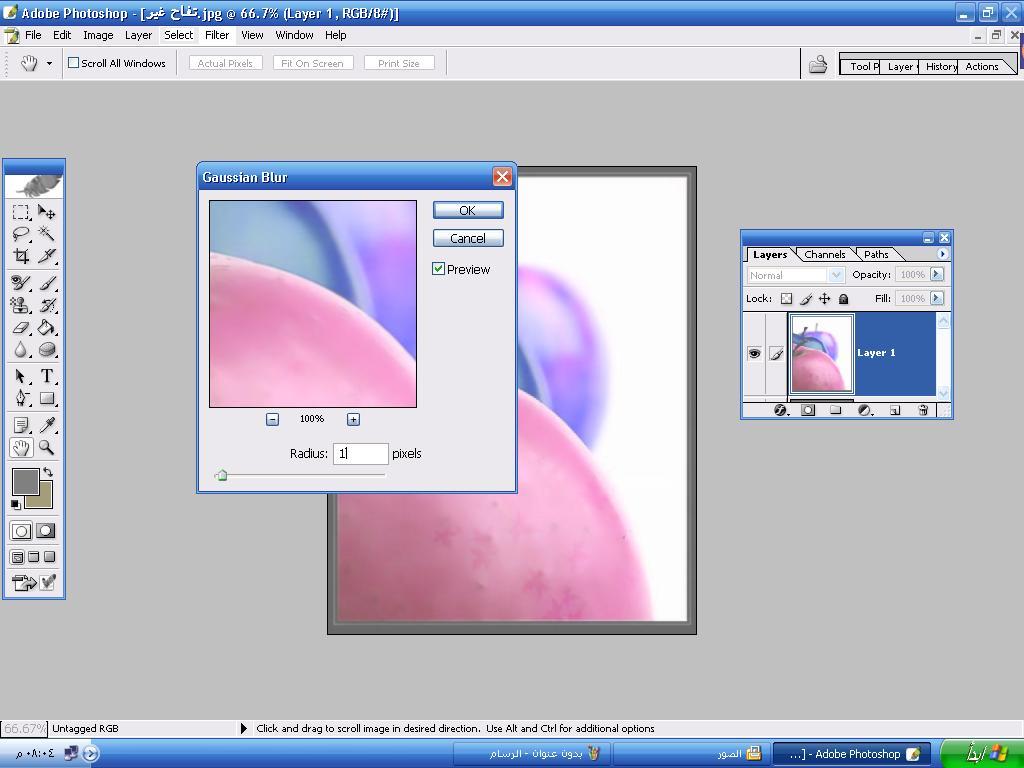Reset to default black and white colors

coord(16,504)
